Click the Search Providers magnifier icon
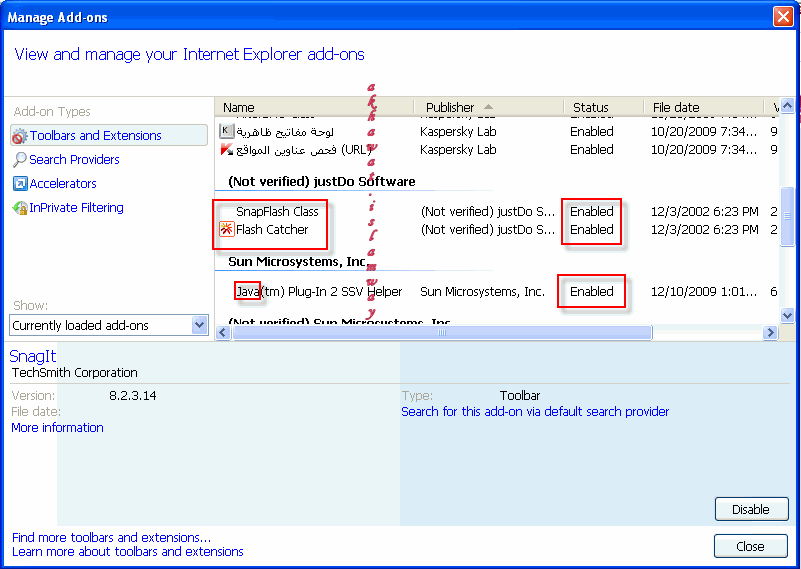Image resolution: width=801 pixels, height=569 pixels. click(x=19, y=160)
